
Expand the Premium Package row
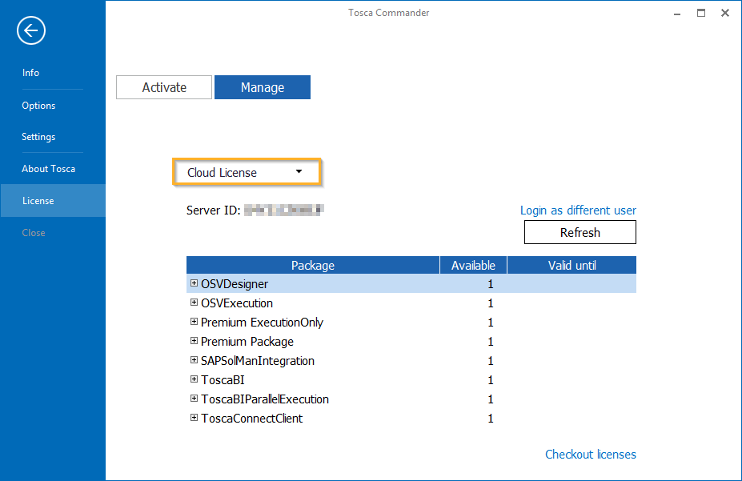pyautogui.click(x=194, y=341)
